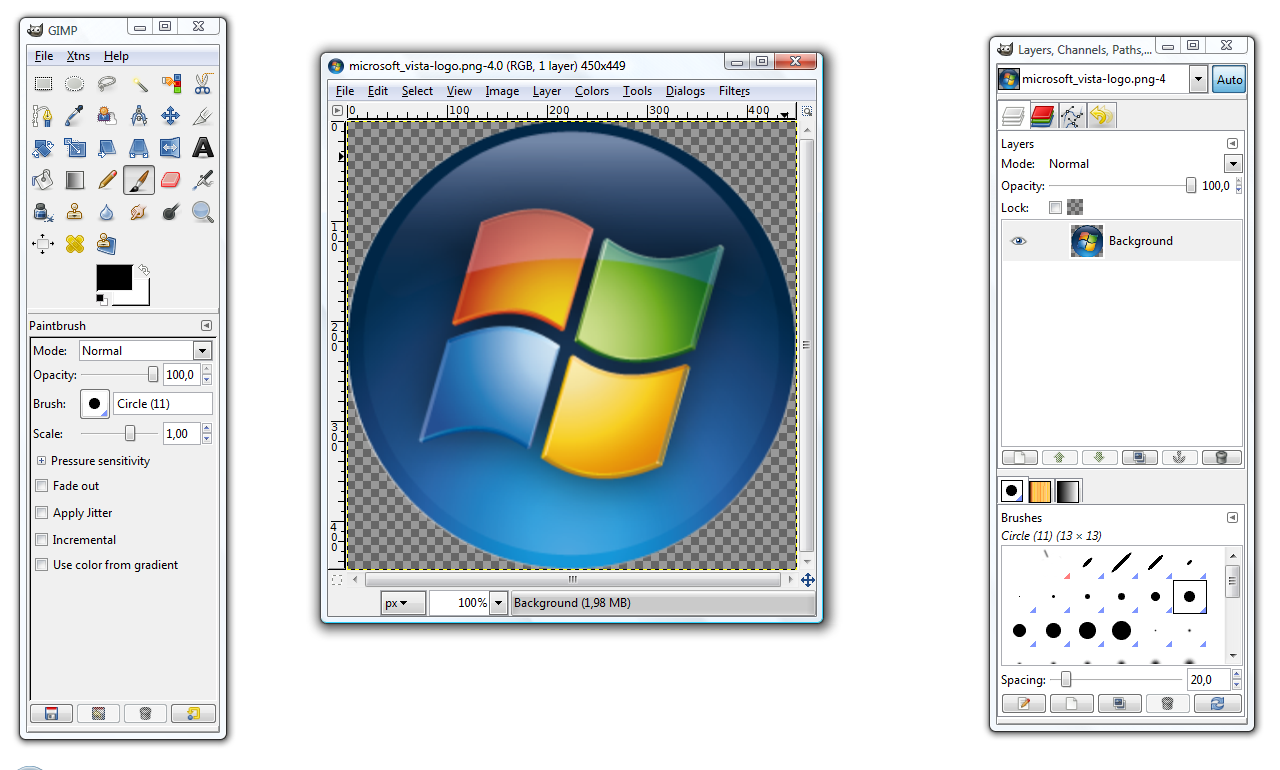
Task: Select the Text tool
Action: pyautogui.click(x=203, y=148)
